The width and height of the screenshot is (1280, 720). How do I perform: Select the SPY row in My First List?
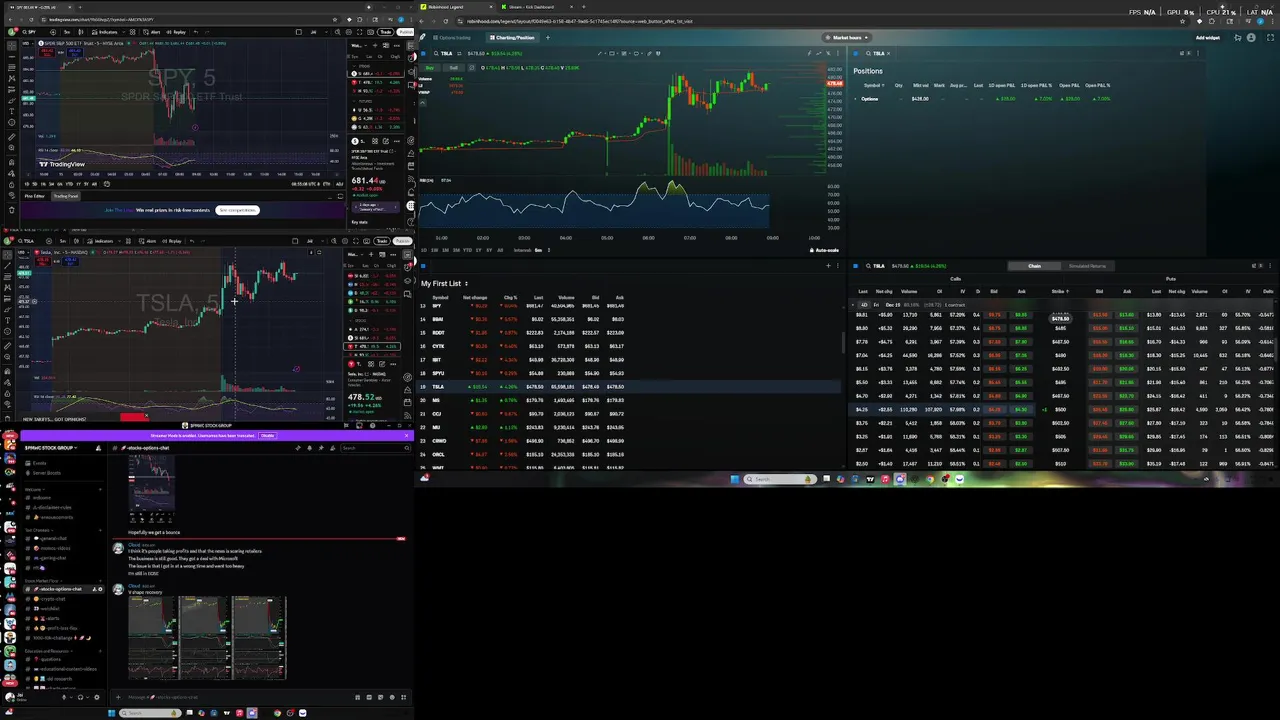pos(630,306)
